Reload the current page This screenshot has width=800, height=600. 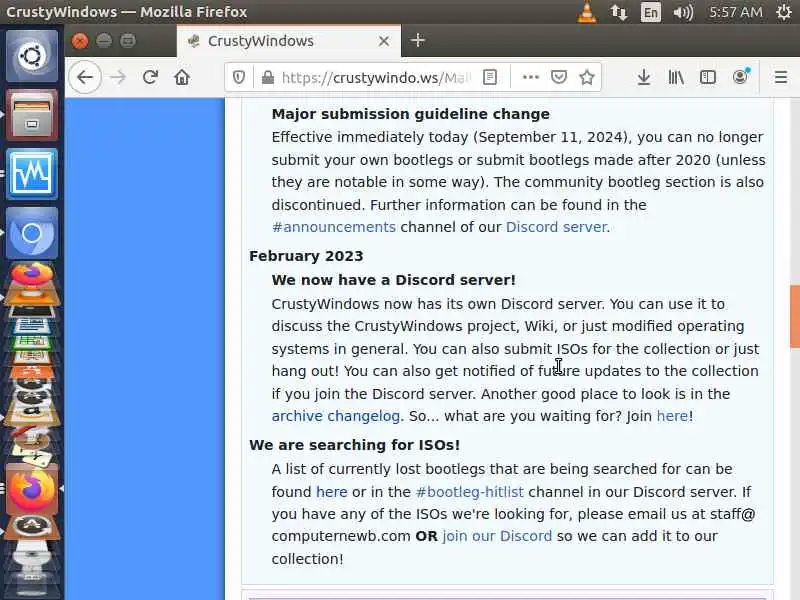[x=150, y=78]
